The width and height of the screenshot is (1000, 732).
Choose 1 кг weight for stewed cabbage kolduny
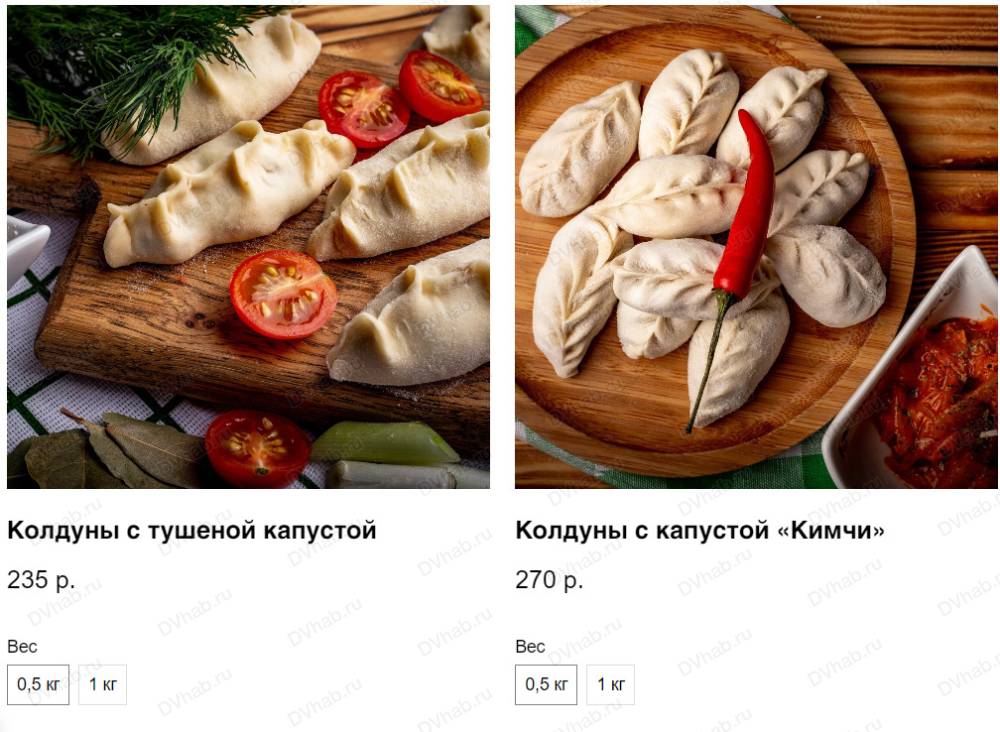point(103,684)
